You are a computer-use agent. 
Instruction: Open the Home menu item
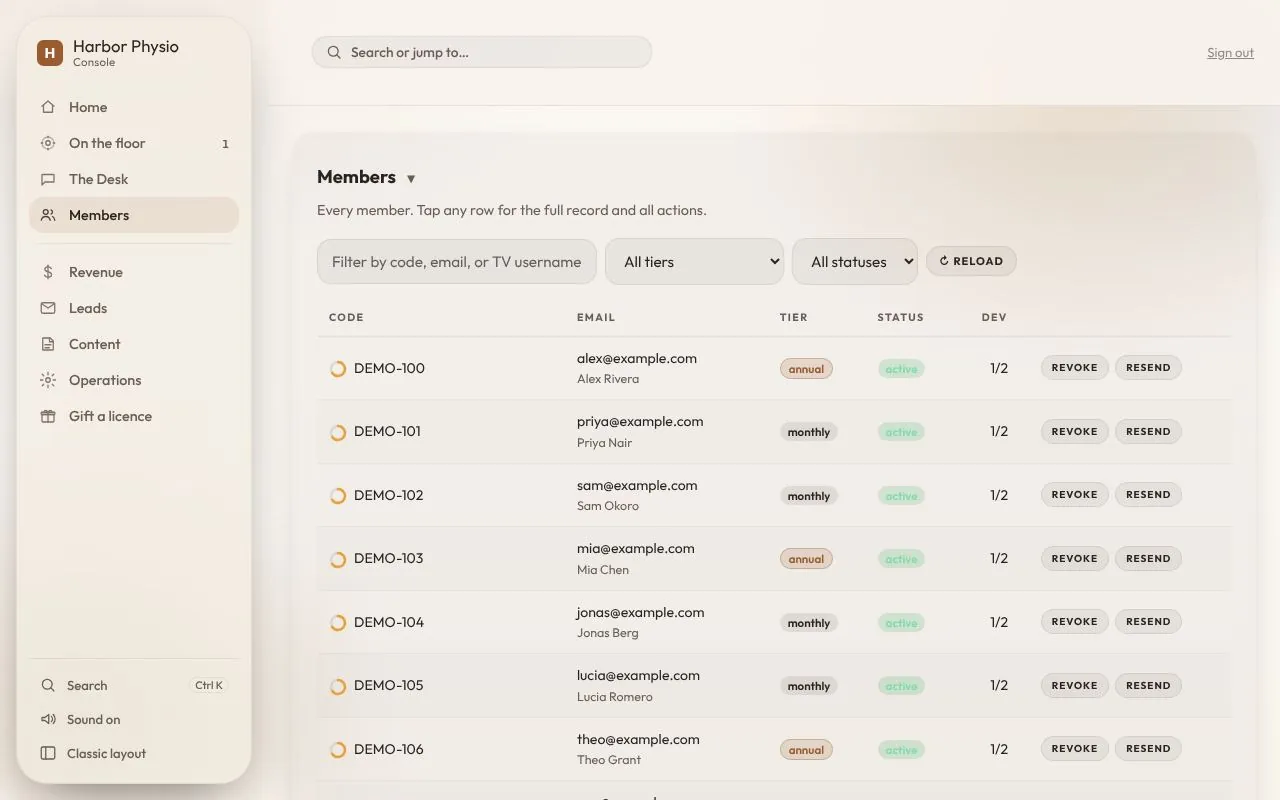coord(134,107)
